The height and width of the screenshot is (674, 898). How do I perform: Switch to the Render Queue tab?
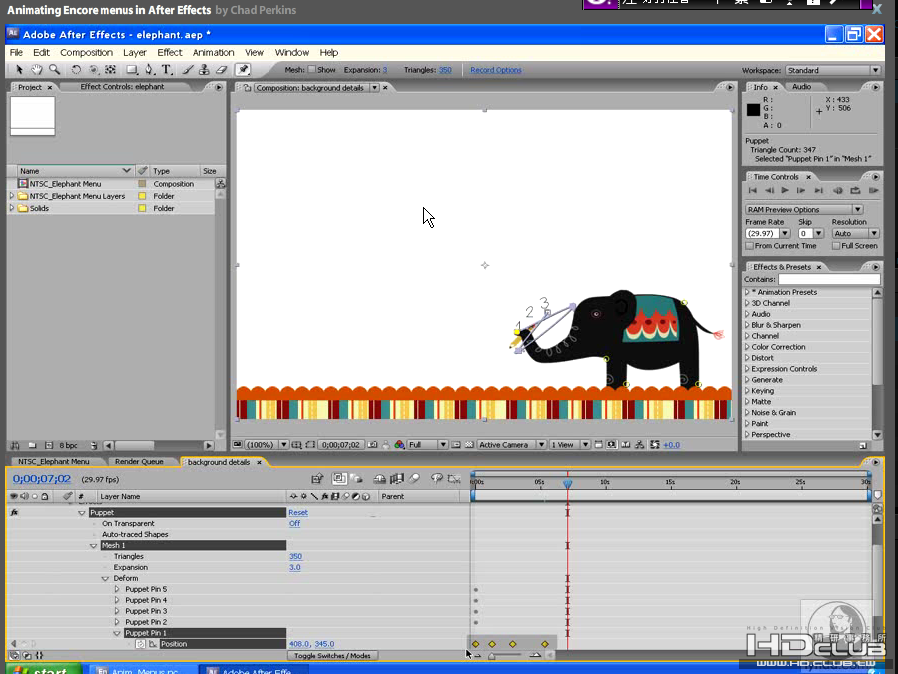click(139, 462)
